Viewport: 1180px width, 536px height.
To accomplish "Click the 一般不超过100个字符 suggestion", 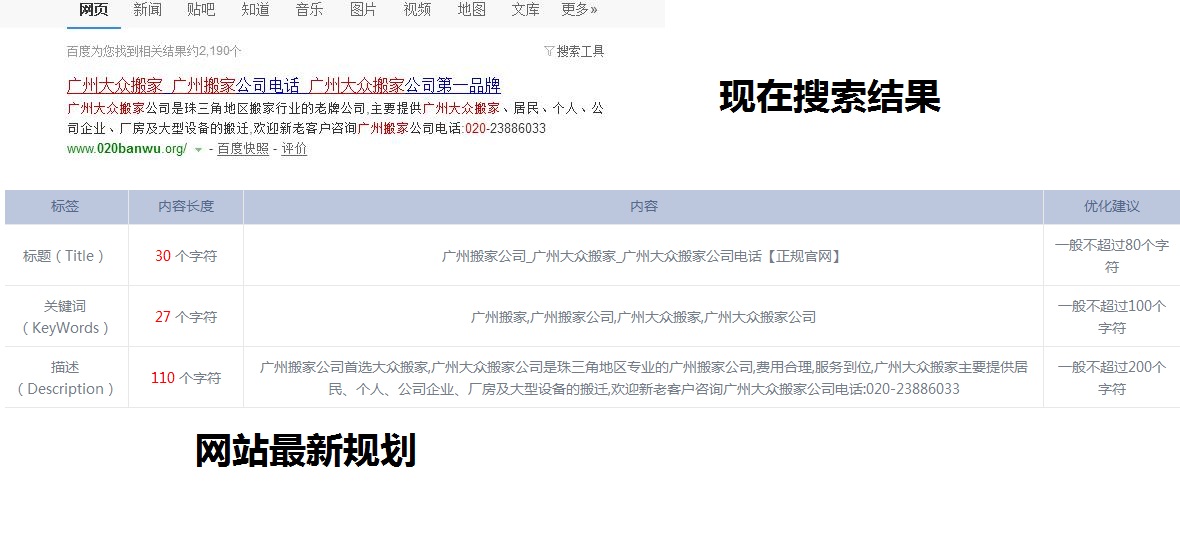I will [x=1112, y=317].
